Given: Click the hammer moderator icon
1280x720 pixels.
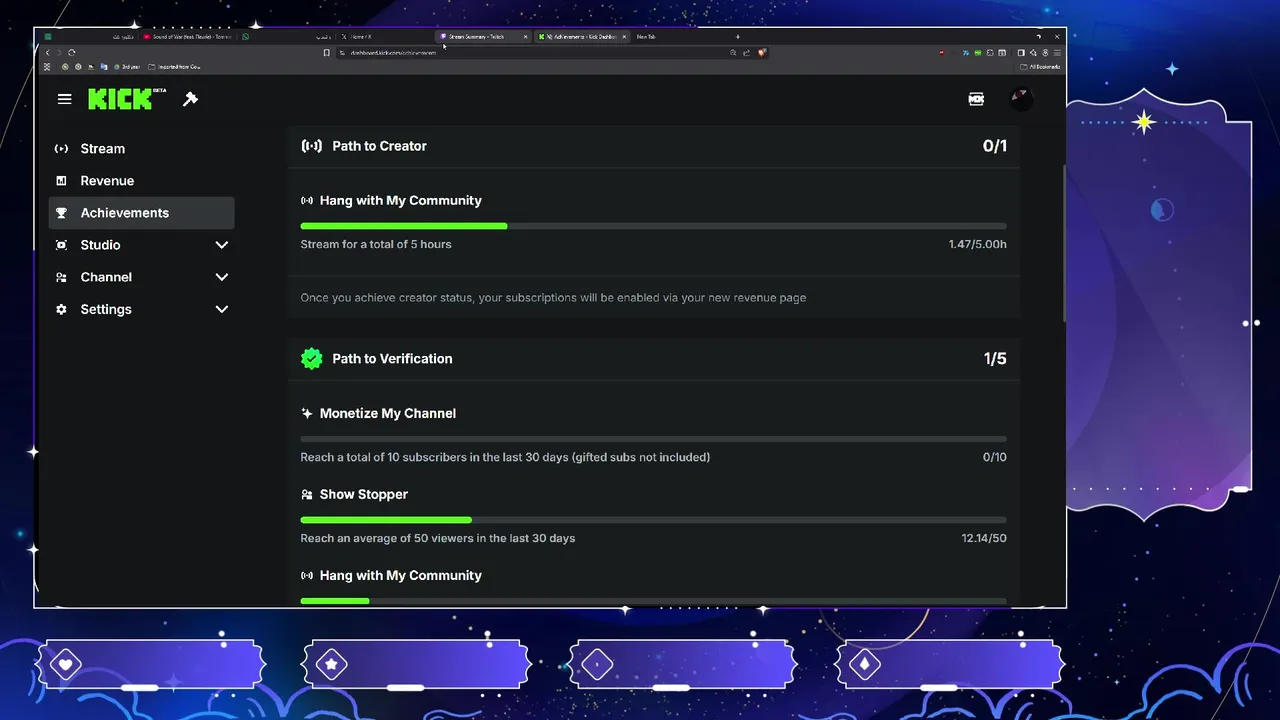Looking at the screenshot, I should (x=190, y=99).
